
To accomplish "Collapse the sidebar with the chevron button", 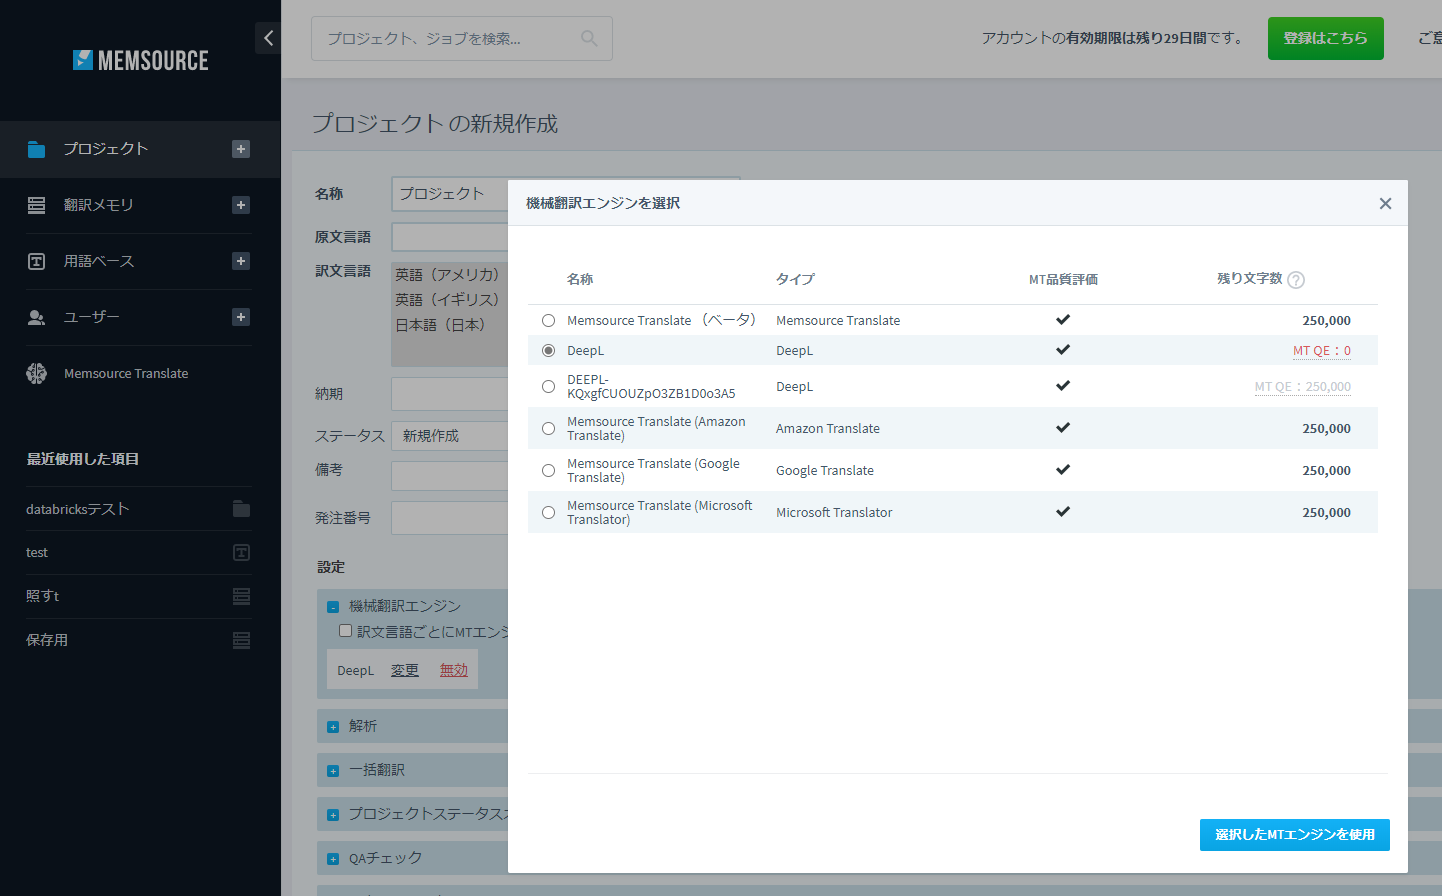I will (268, 38).
